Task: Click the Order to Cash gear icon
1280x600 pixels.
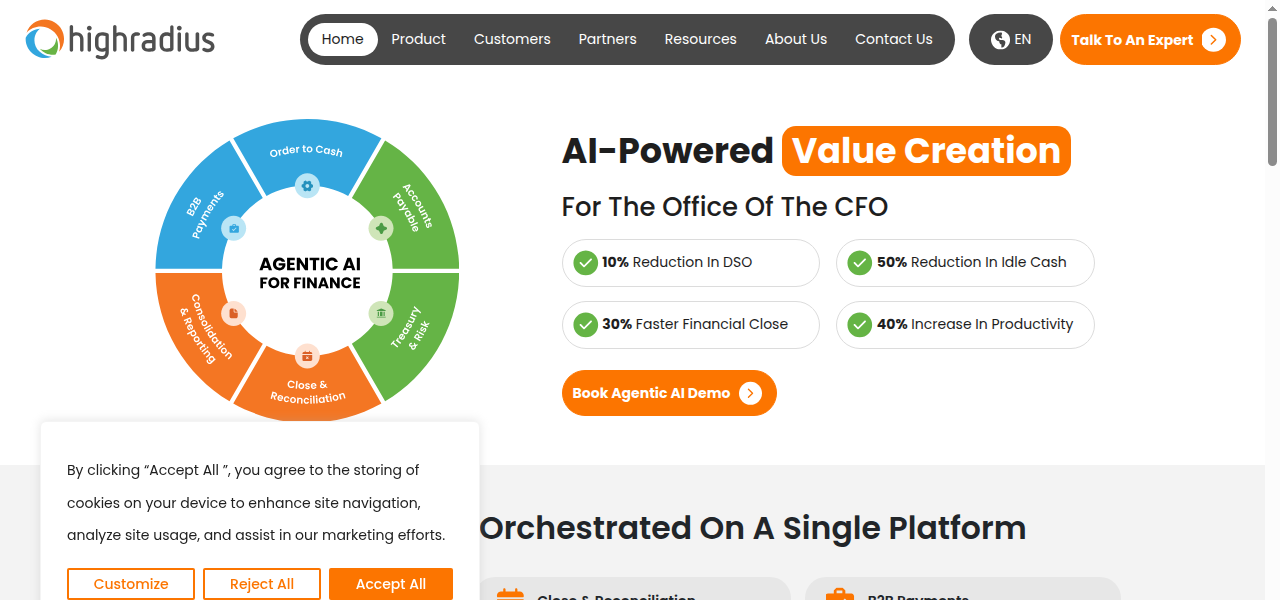Action: (307, 185)
